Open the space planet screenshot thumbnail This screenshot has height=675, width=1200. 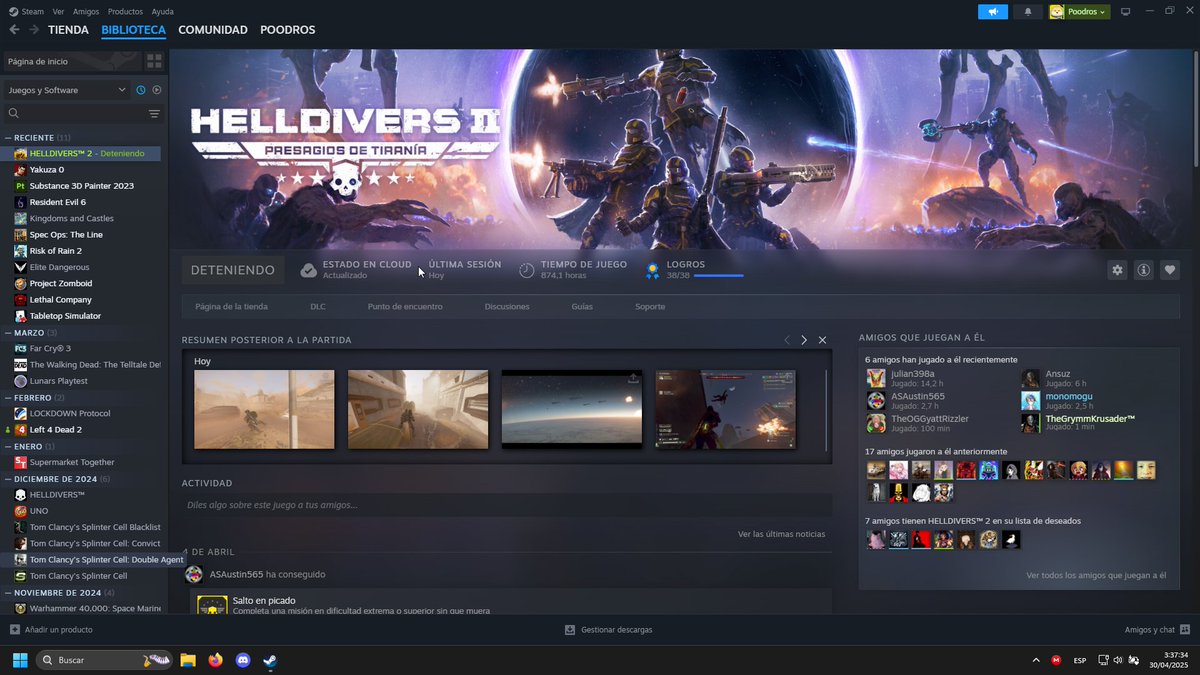(571, 409)
